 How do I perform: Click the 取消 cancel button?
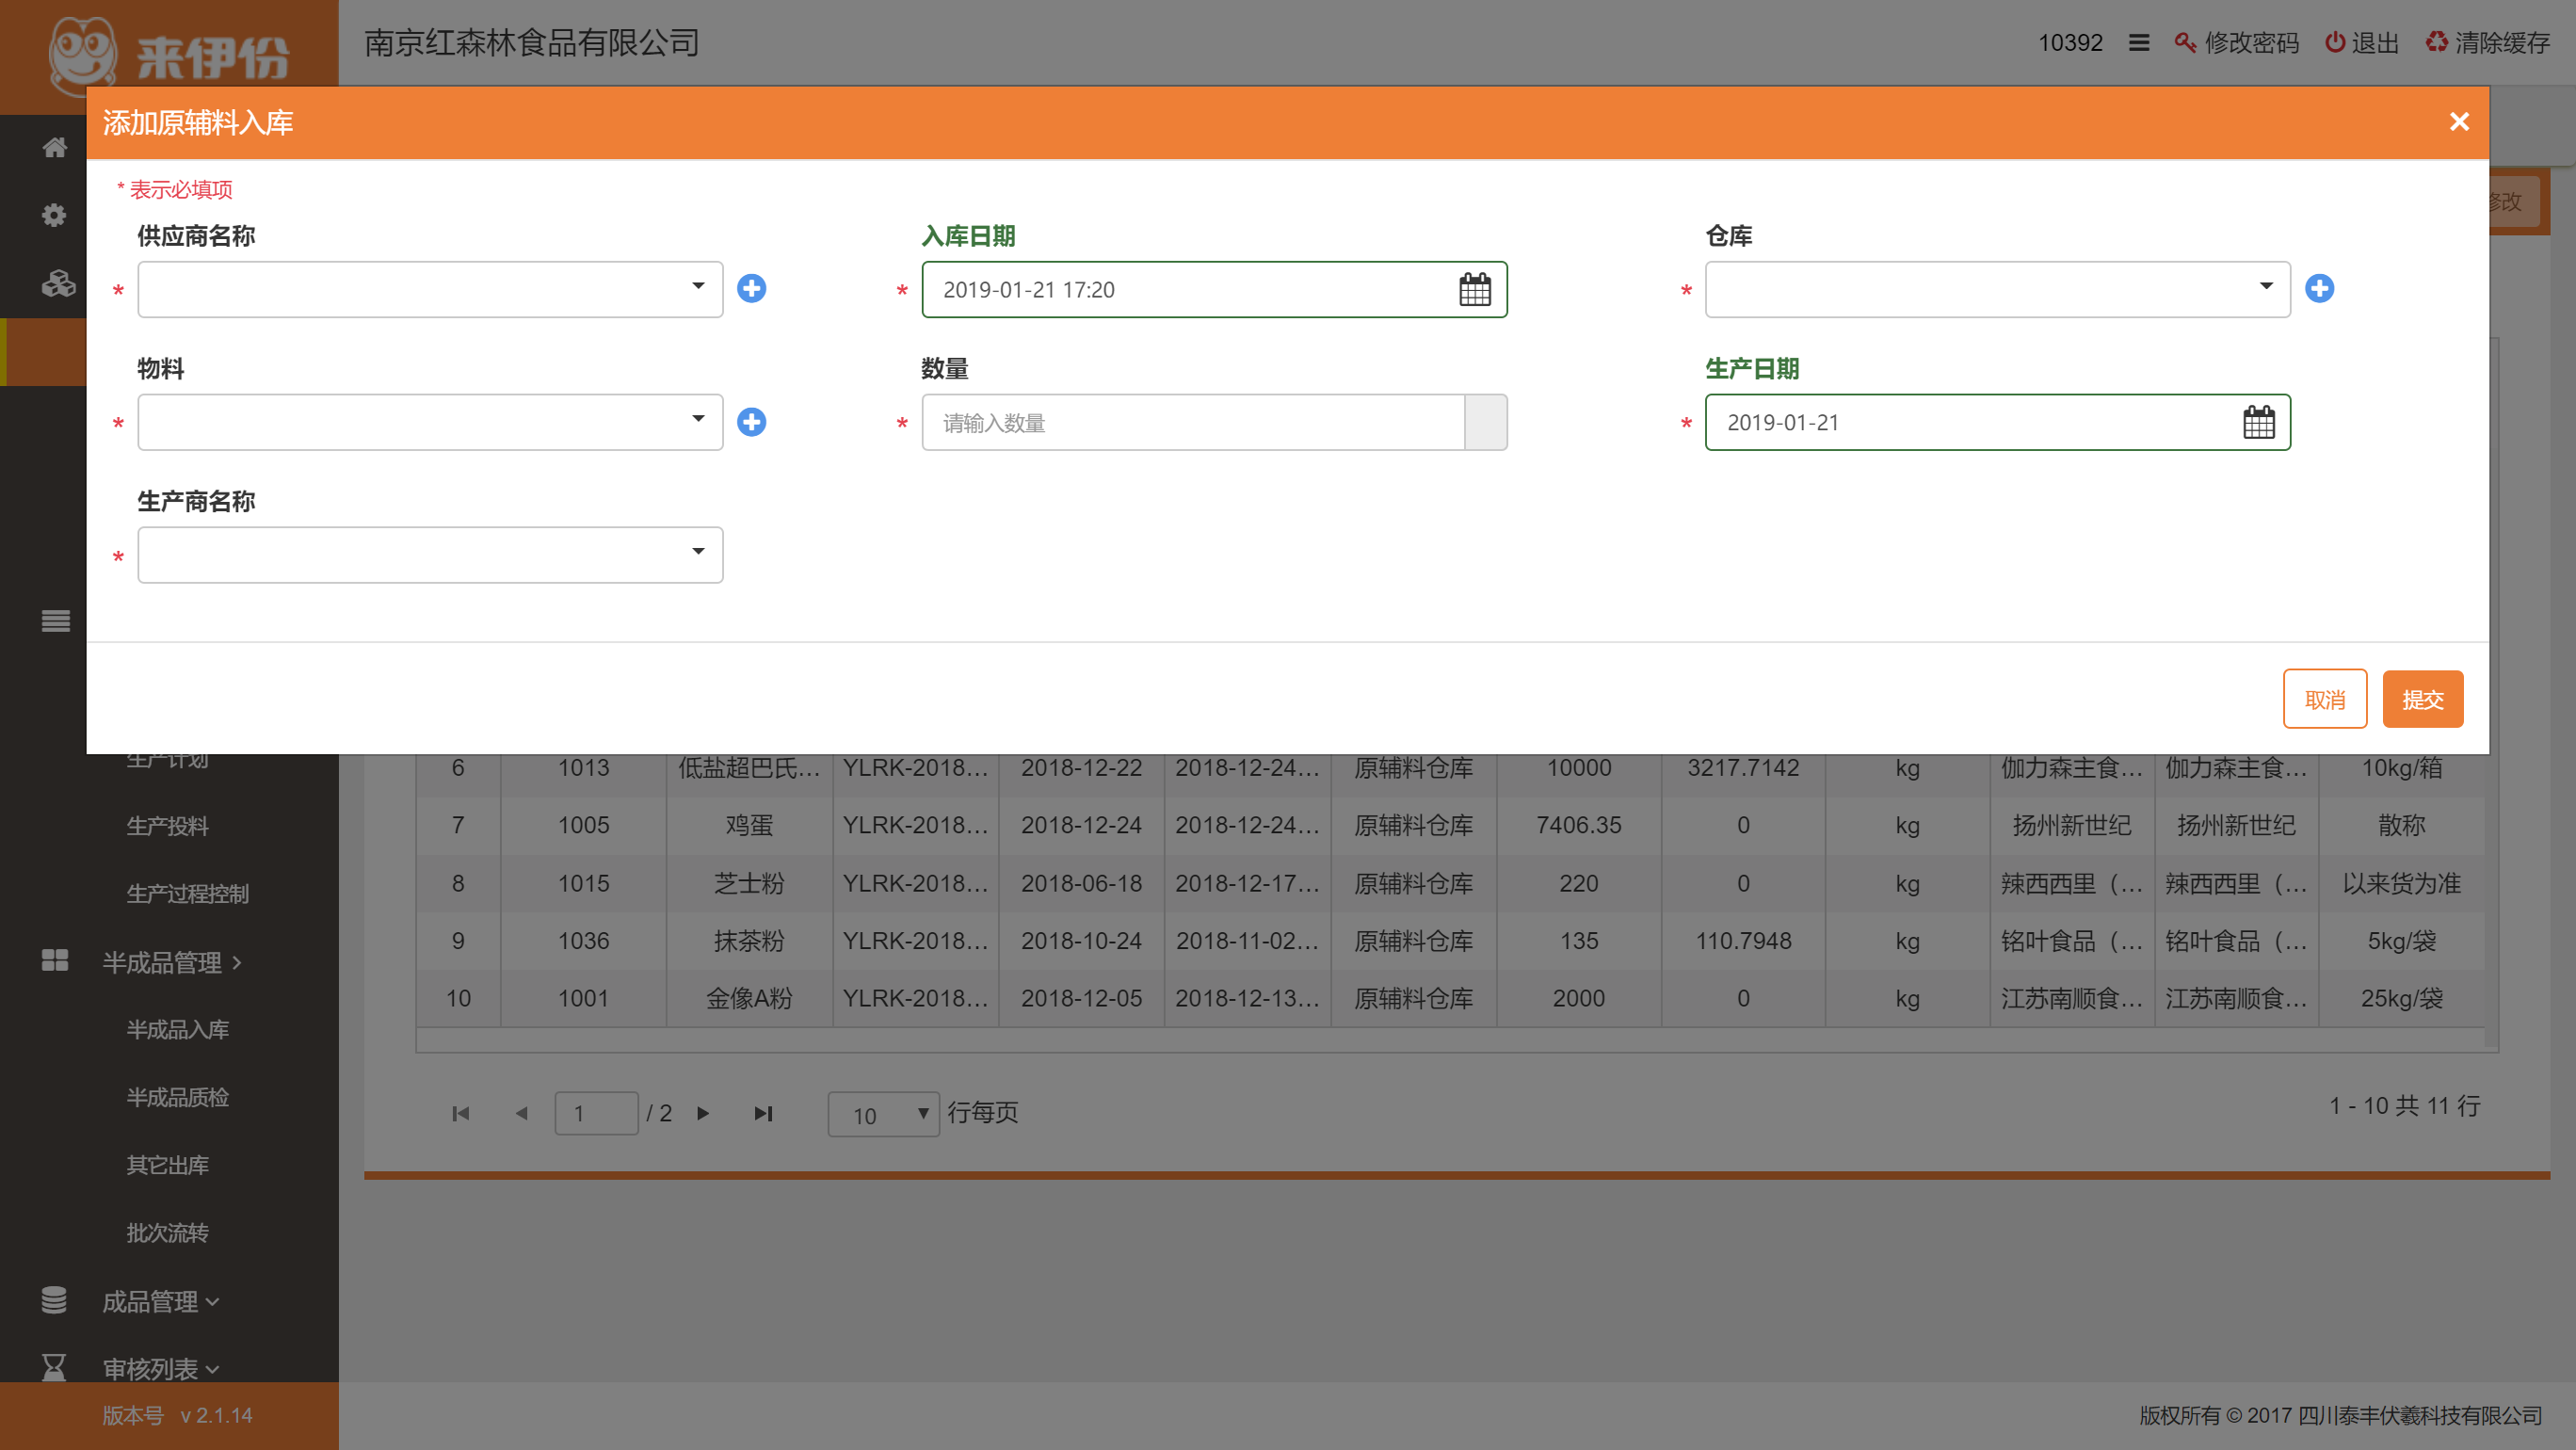pos(2324,699)
